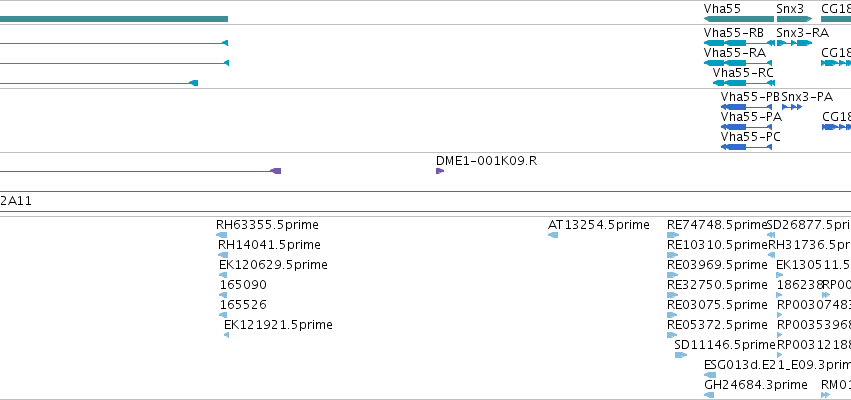Click the SD11146.5prime EST arrow
Screen dimensions: 851x400
[681, 355]
